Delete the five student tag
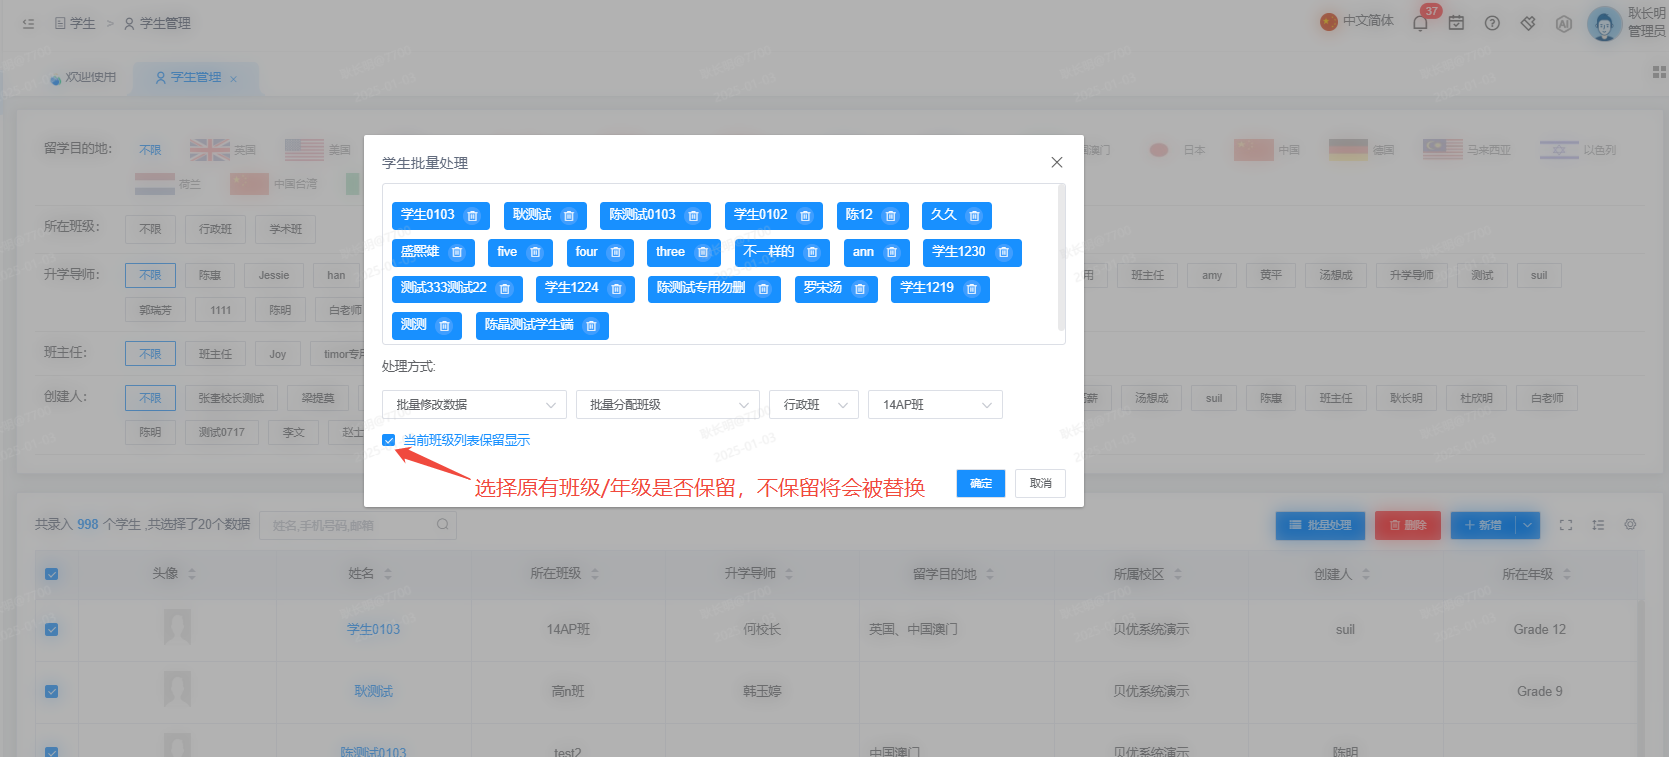This screenshot has height=757, width=1669. (535, 252)
